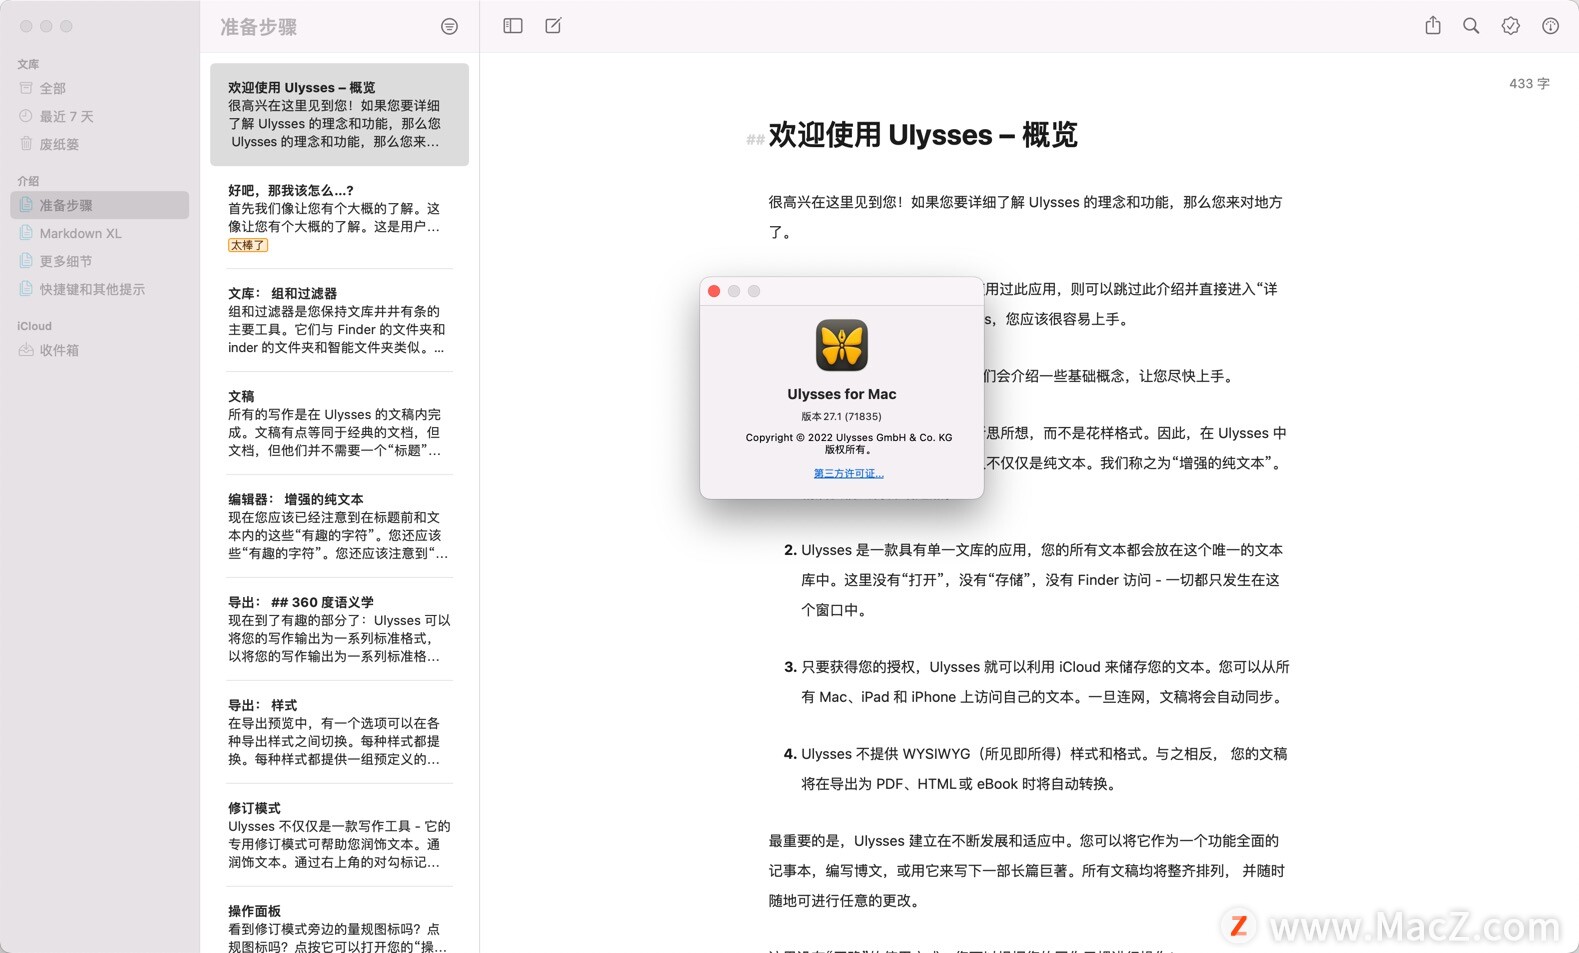Select sheet 导出： 样式
Screen dimensions: 1579x953
[x=339, y=732]
